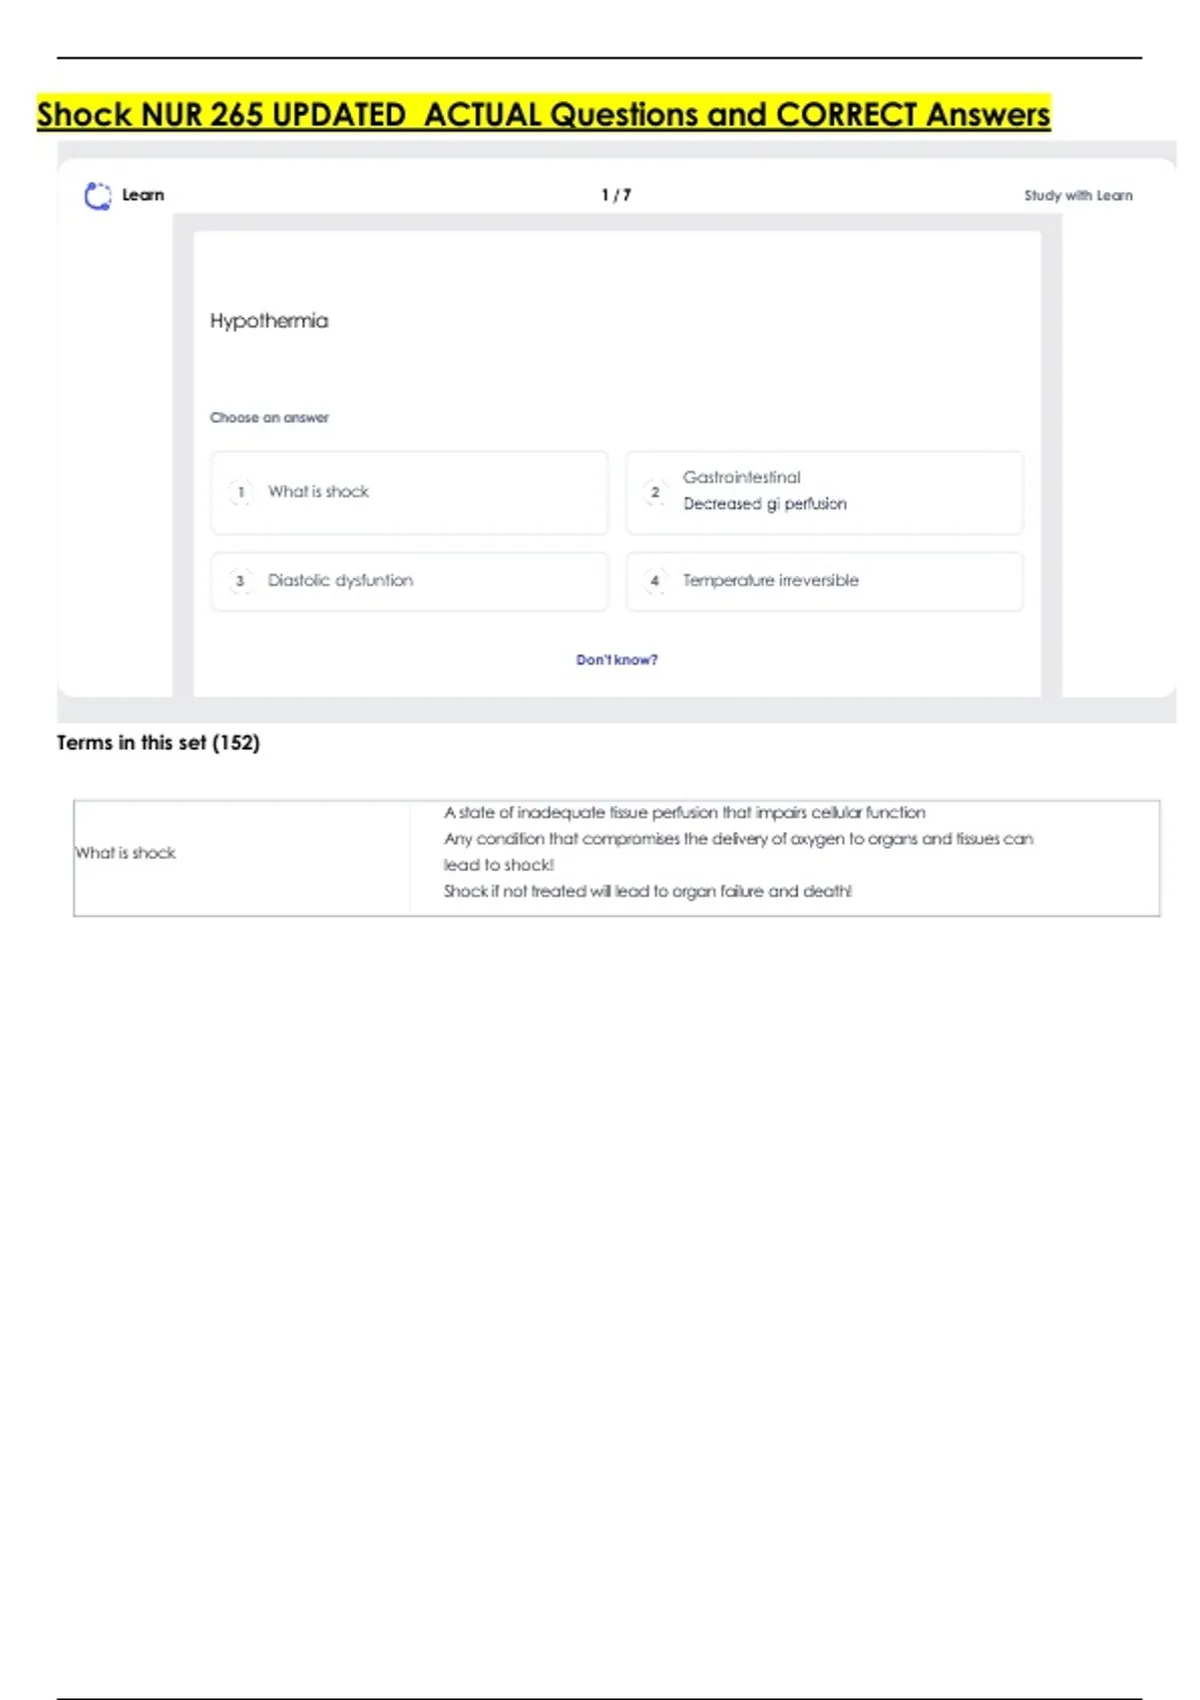This screenshot has width=1200, height=1700.
Task: Click the 1 / 7 progress indicator
Action: pos(616,196)
